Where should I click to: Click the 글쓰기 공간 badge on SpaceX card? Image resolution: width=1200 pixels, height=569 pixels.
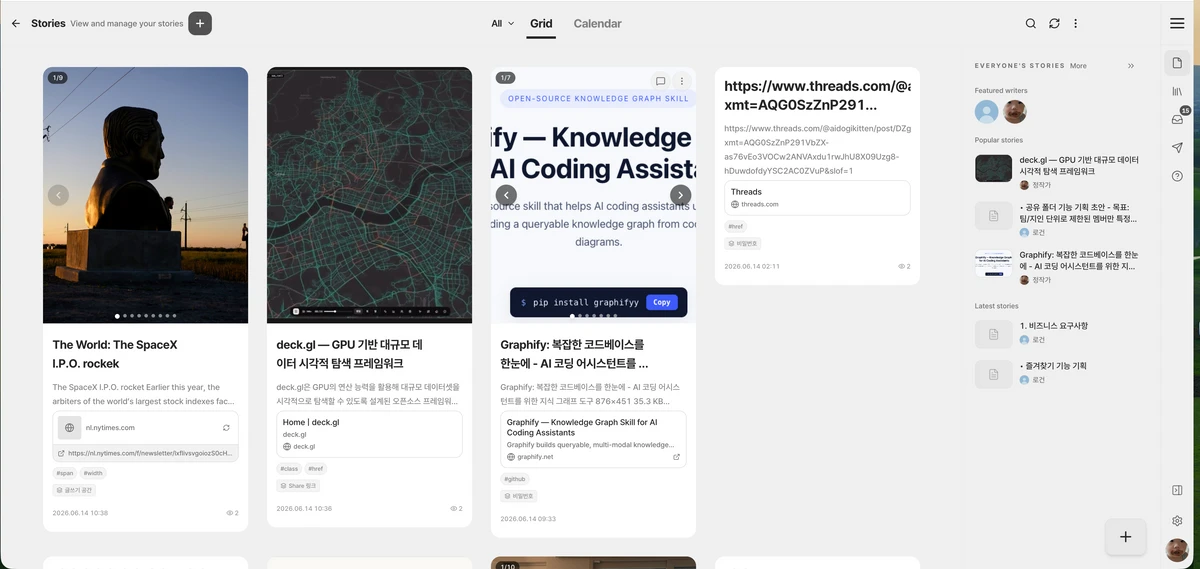click(74, 490)
